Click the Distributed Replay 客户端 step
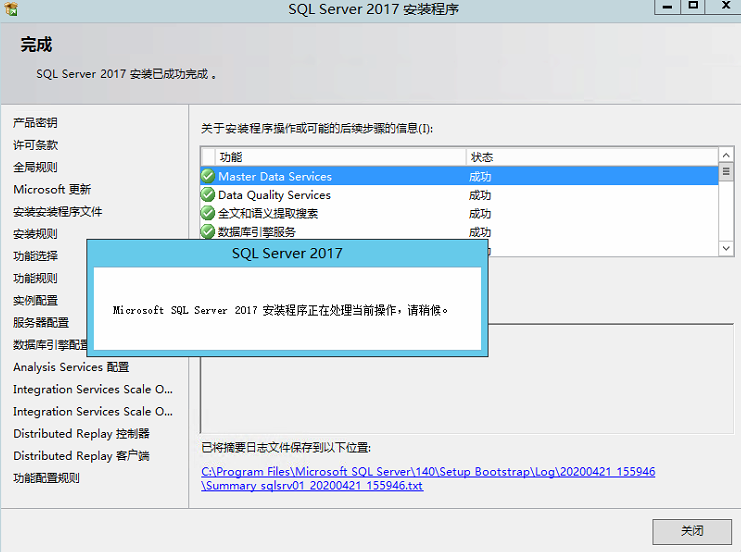 (x=81, y=456)
